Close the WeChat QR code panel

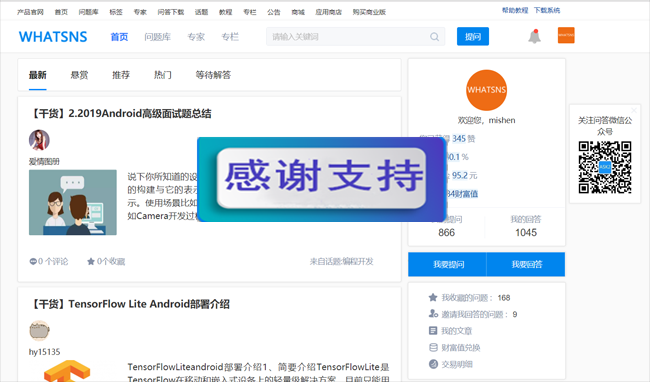click(634, 110)
